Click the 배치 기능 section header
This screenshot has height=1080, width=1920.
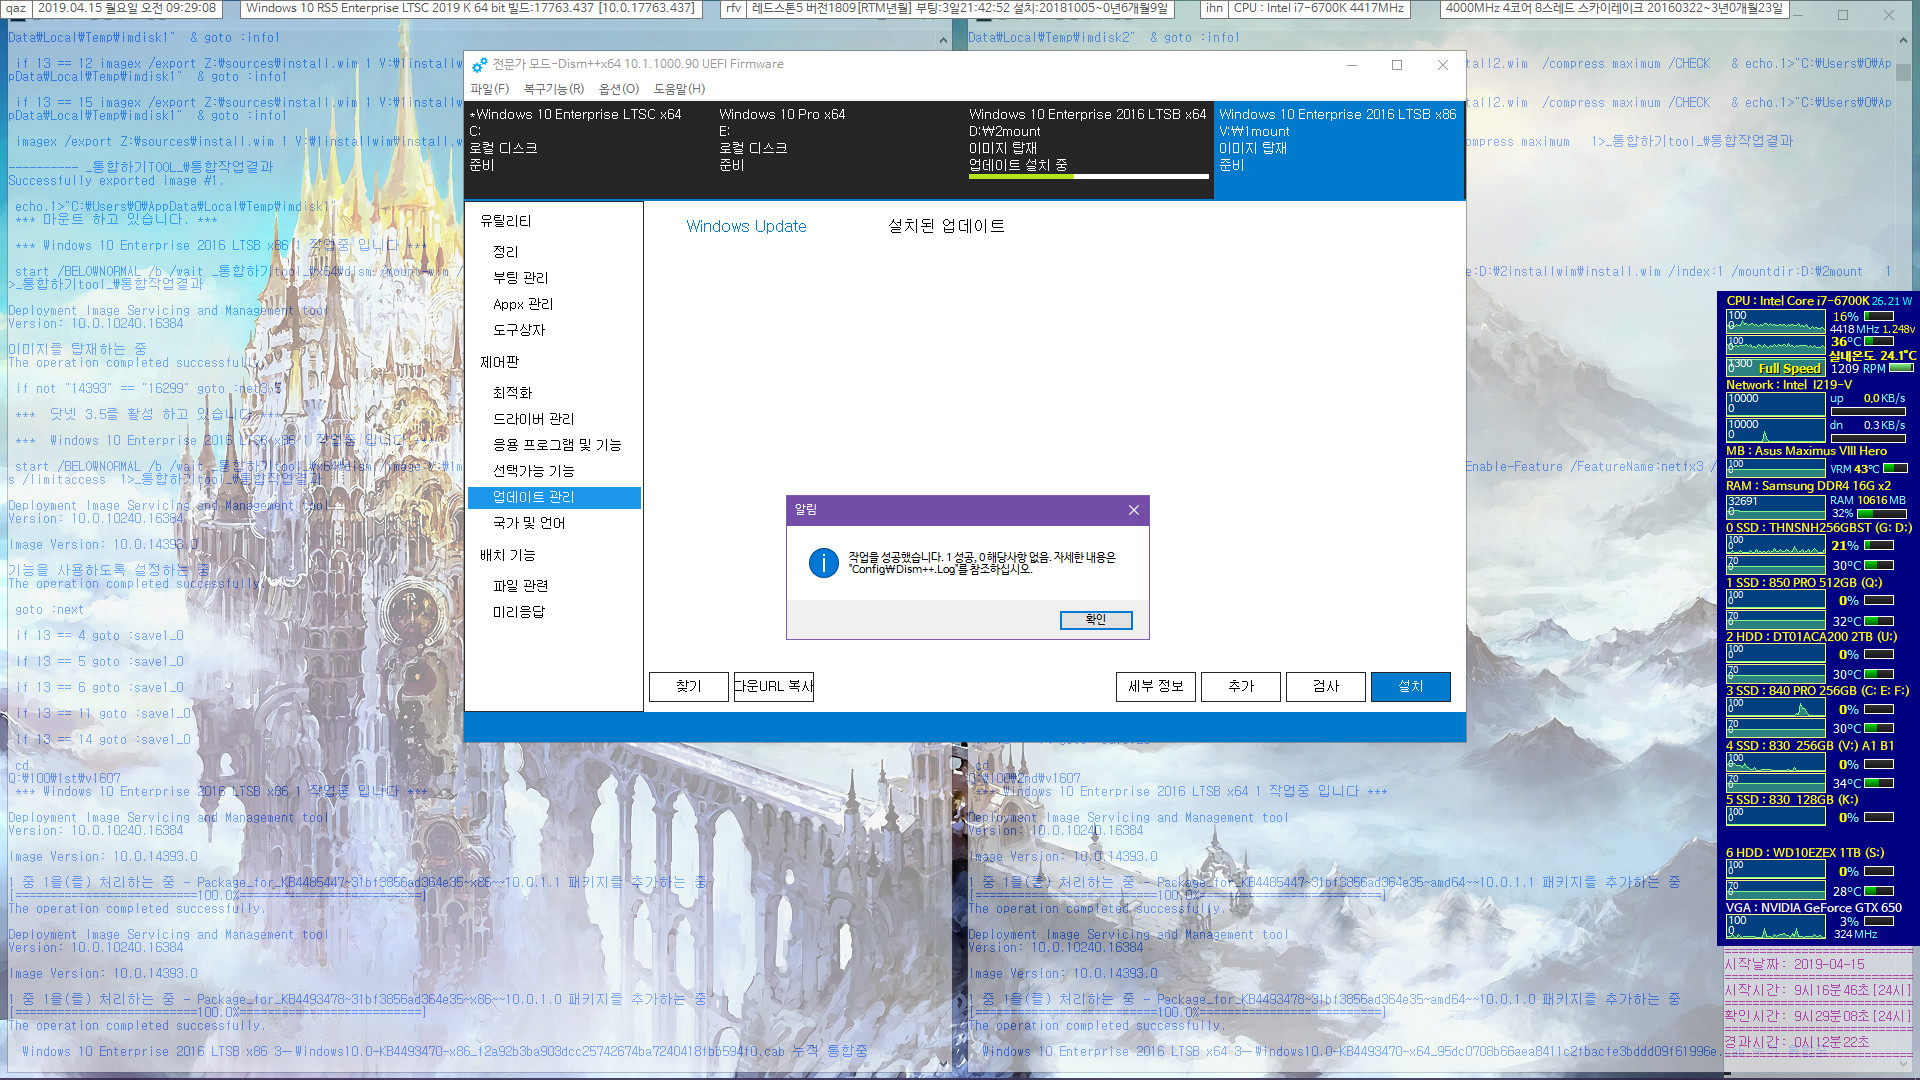(x=507, y=555)
